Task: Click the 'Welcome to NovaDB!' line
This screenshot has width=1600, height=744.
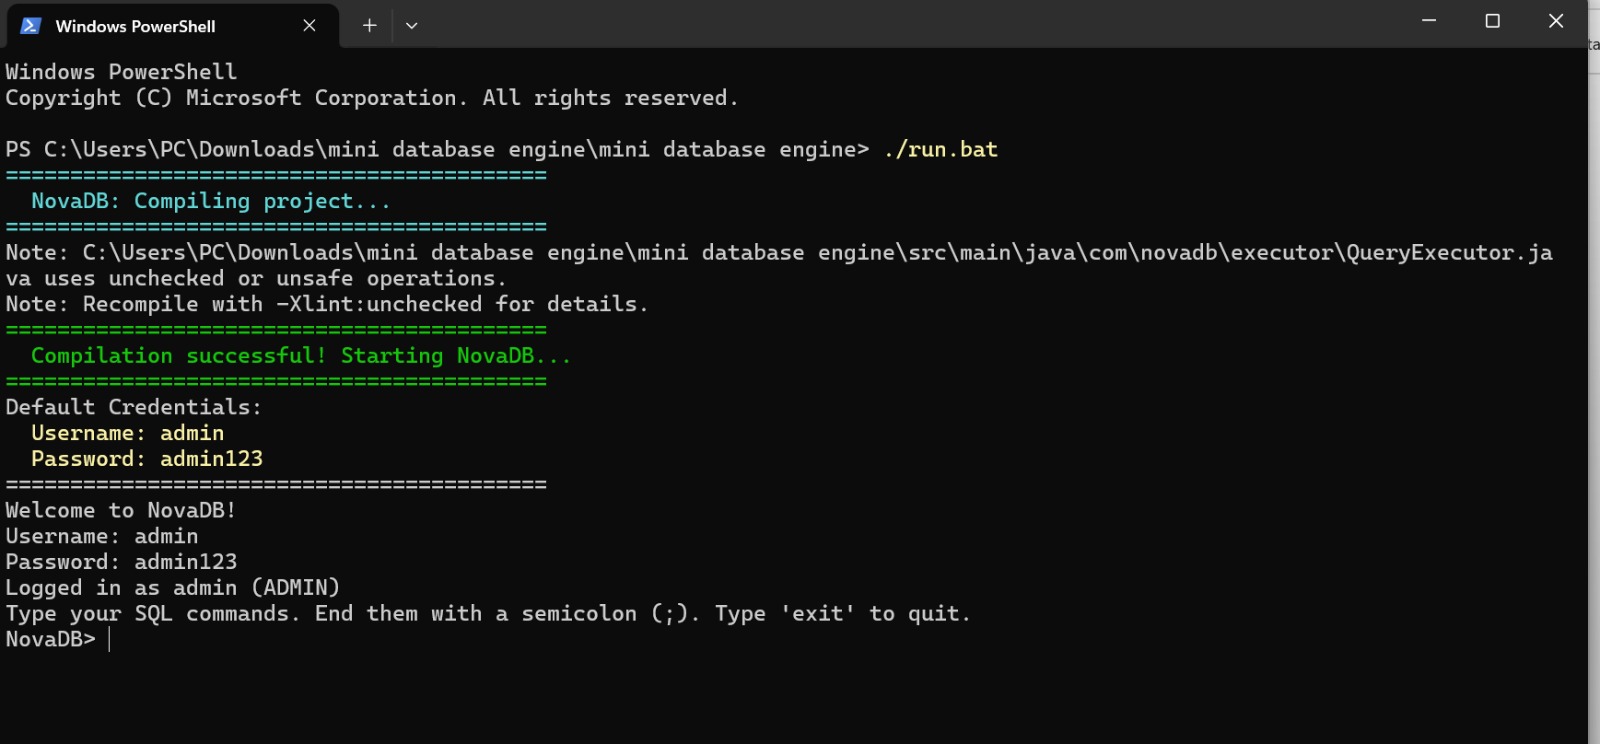Action: coord(121,510)
